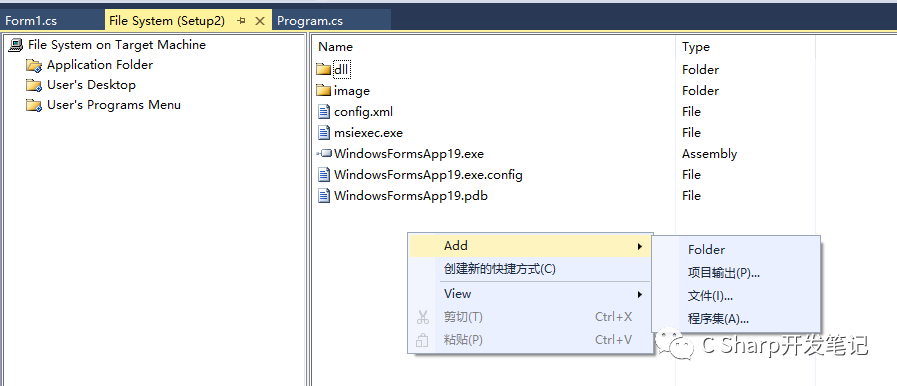Click the User's Programs Menu folder icon
897x386 pixels.
pyautogui.click(x=34, y=106)
